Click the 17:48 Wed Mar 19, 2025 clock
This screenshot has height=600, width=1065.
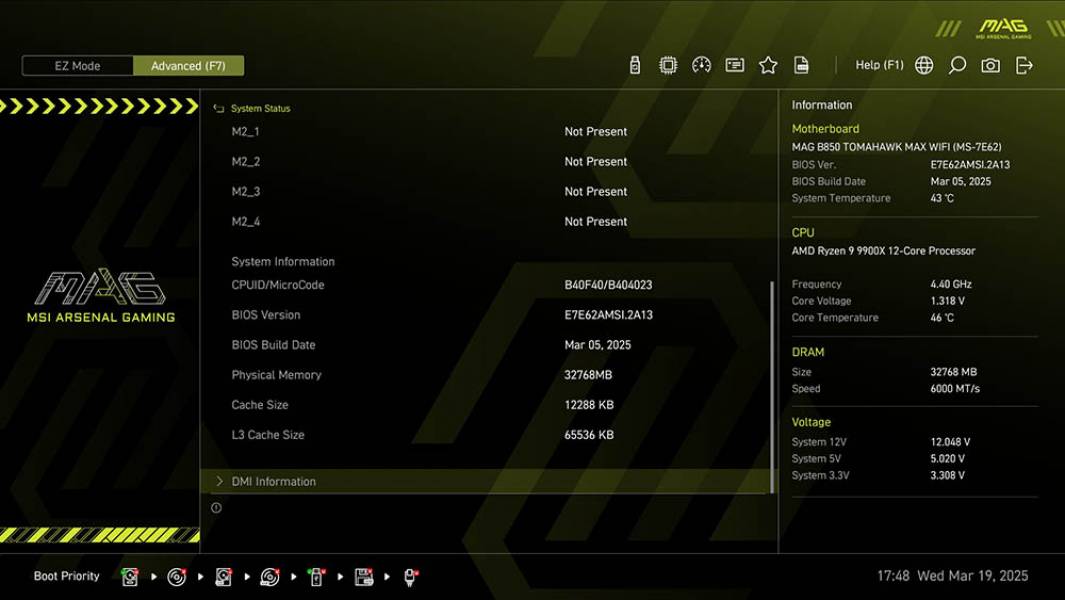point(952,576)
